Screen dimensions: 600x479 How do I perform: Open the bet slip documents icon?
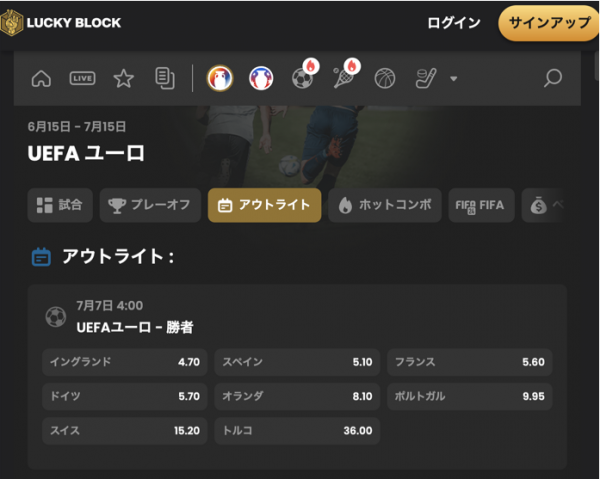(165, 78)
